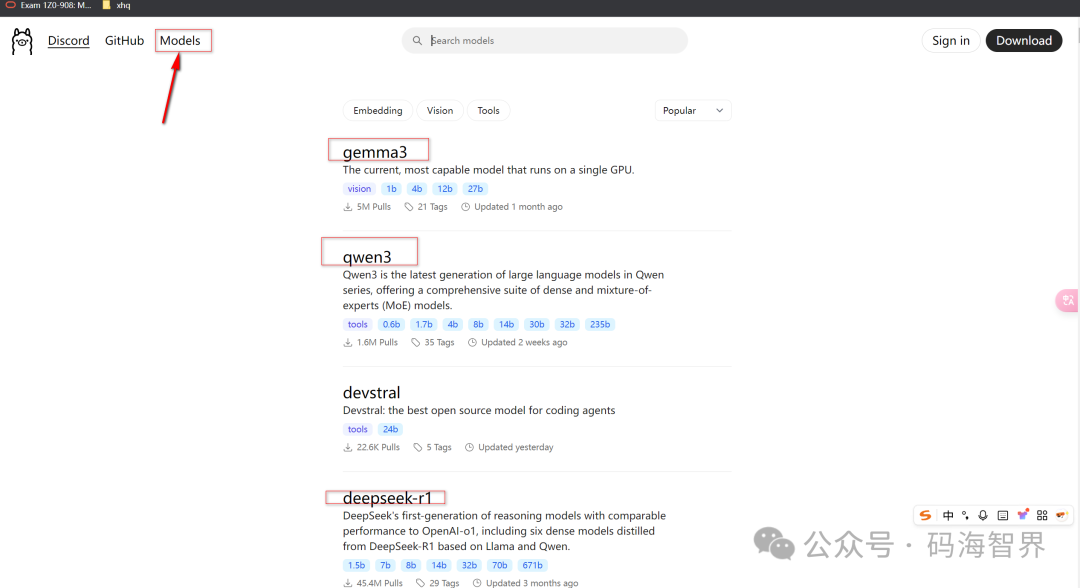The image size is (1080, 588).
Task: Click deepseek-r1 29 Tags tag icon
Action: pos(420,583)
